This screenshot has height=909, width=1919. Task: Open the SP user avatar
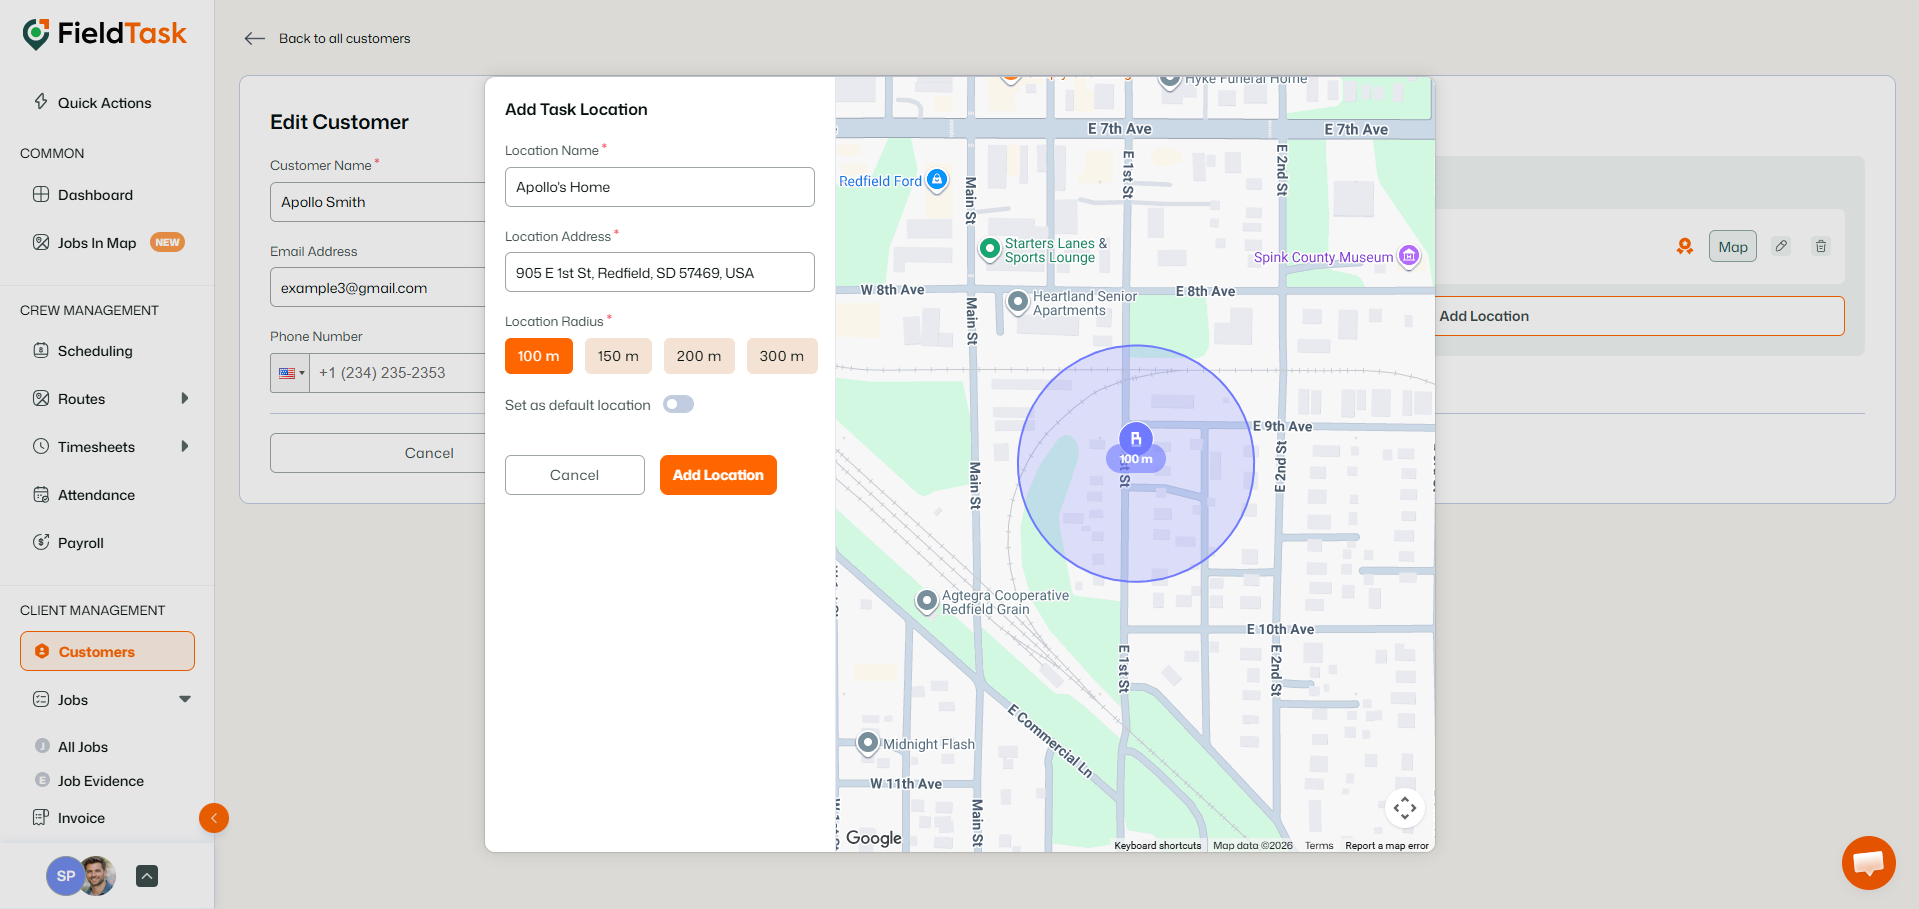pos(66,876)
